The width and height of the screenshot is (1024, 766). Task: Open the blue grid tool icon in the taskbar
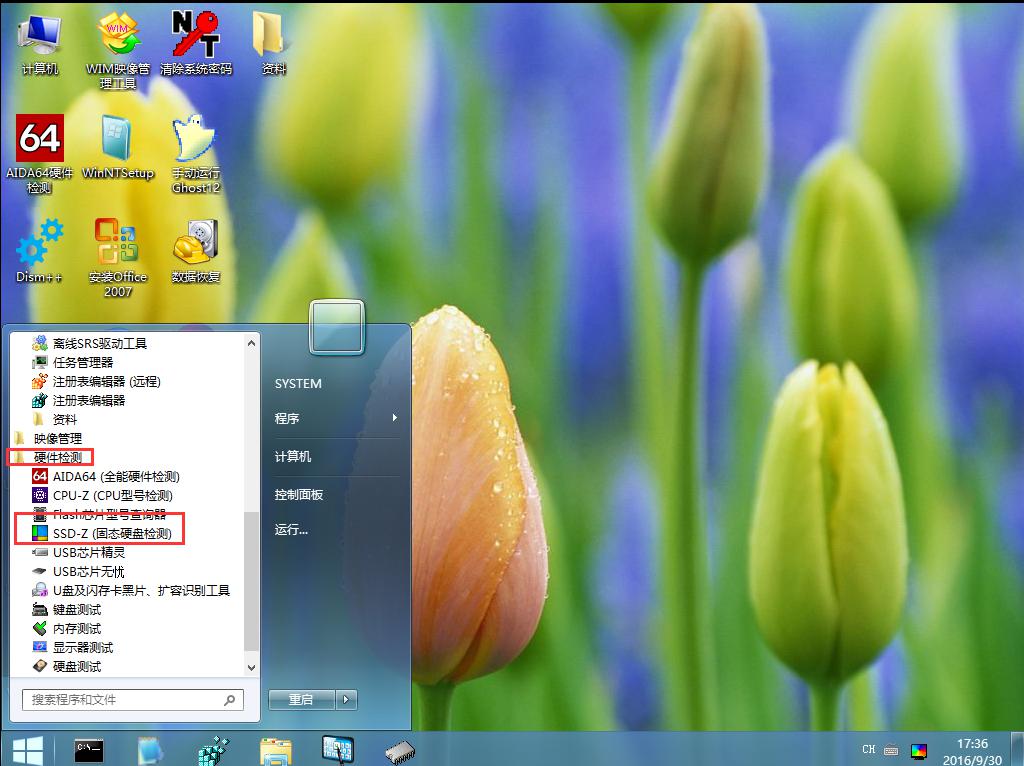coord(338,750)
